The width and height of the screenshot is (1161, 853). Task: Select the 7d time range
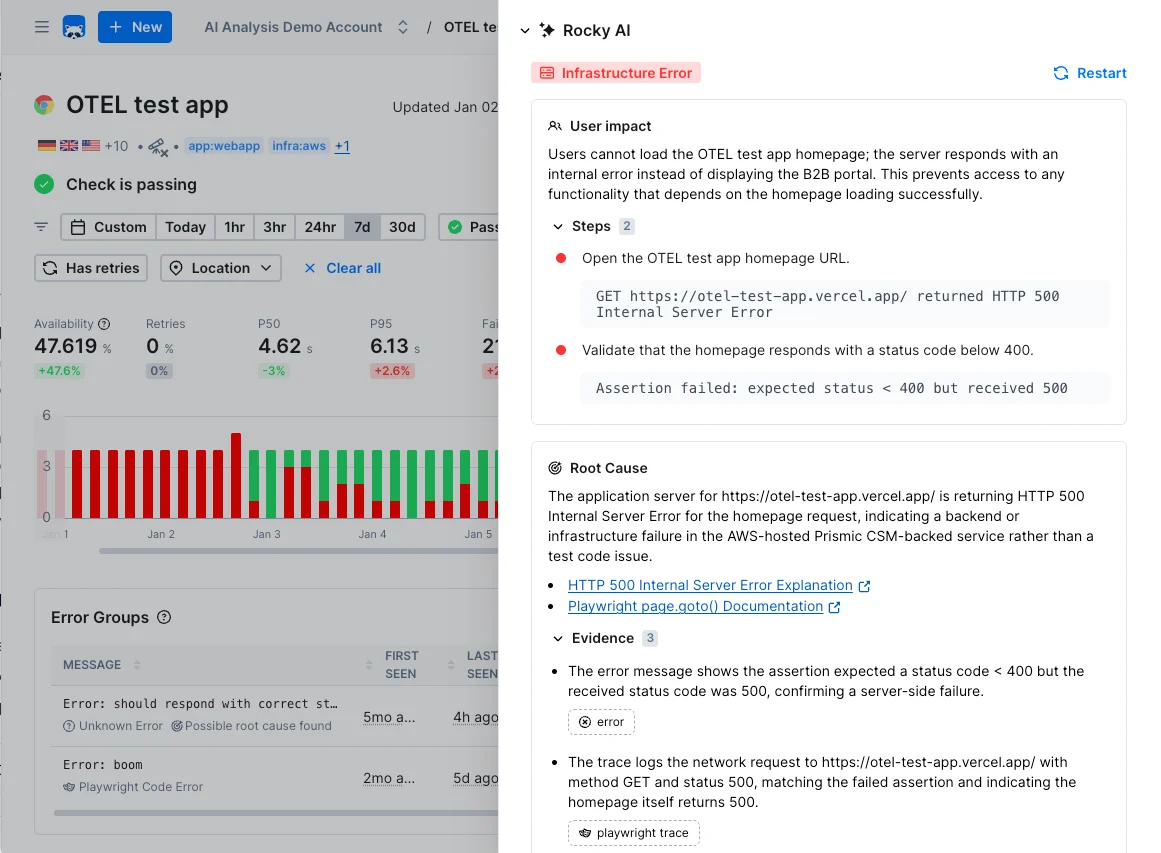click(362, 227)
